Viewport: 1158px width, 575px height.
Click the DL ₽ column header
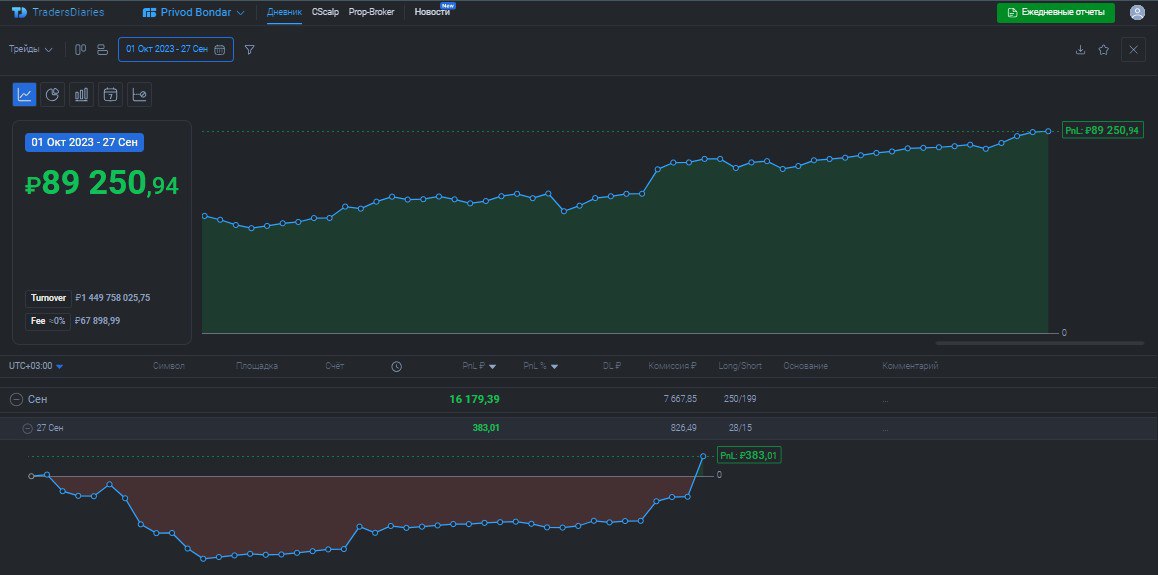(611, 366)
